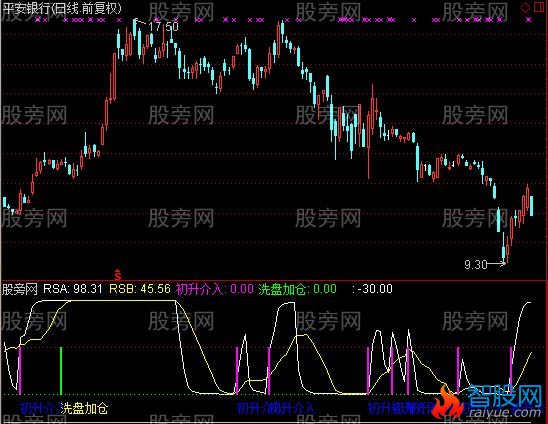This screenshot has width=548, height=424.
Task: Click the red S marker below the chart
Action: click(118, 275)
